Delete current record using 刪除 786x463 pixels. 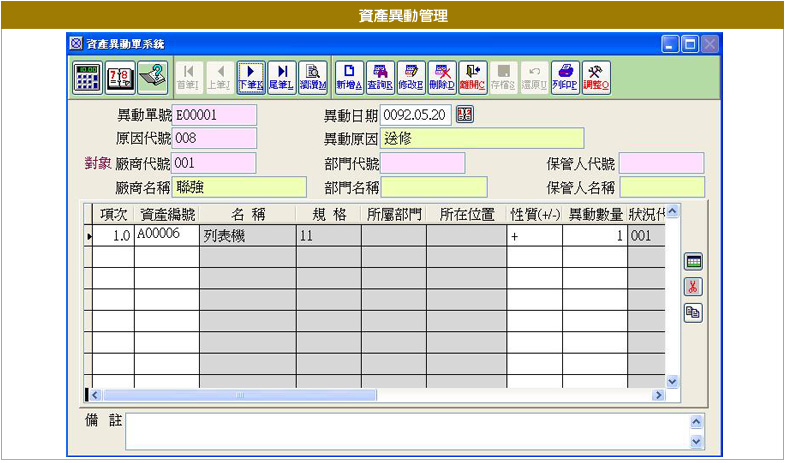pos(441,77)
